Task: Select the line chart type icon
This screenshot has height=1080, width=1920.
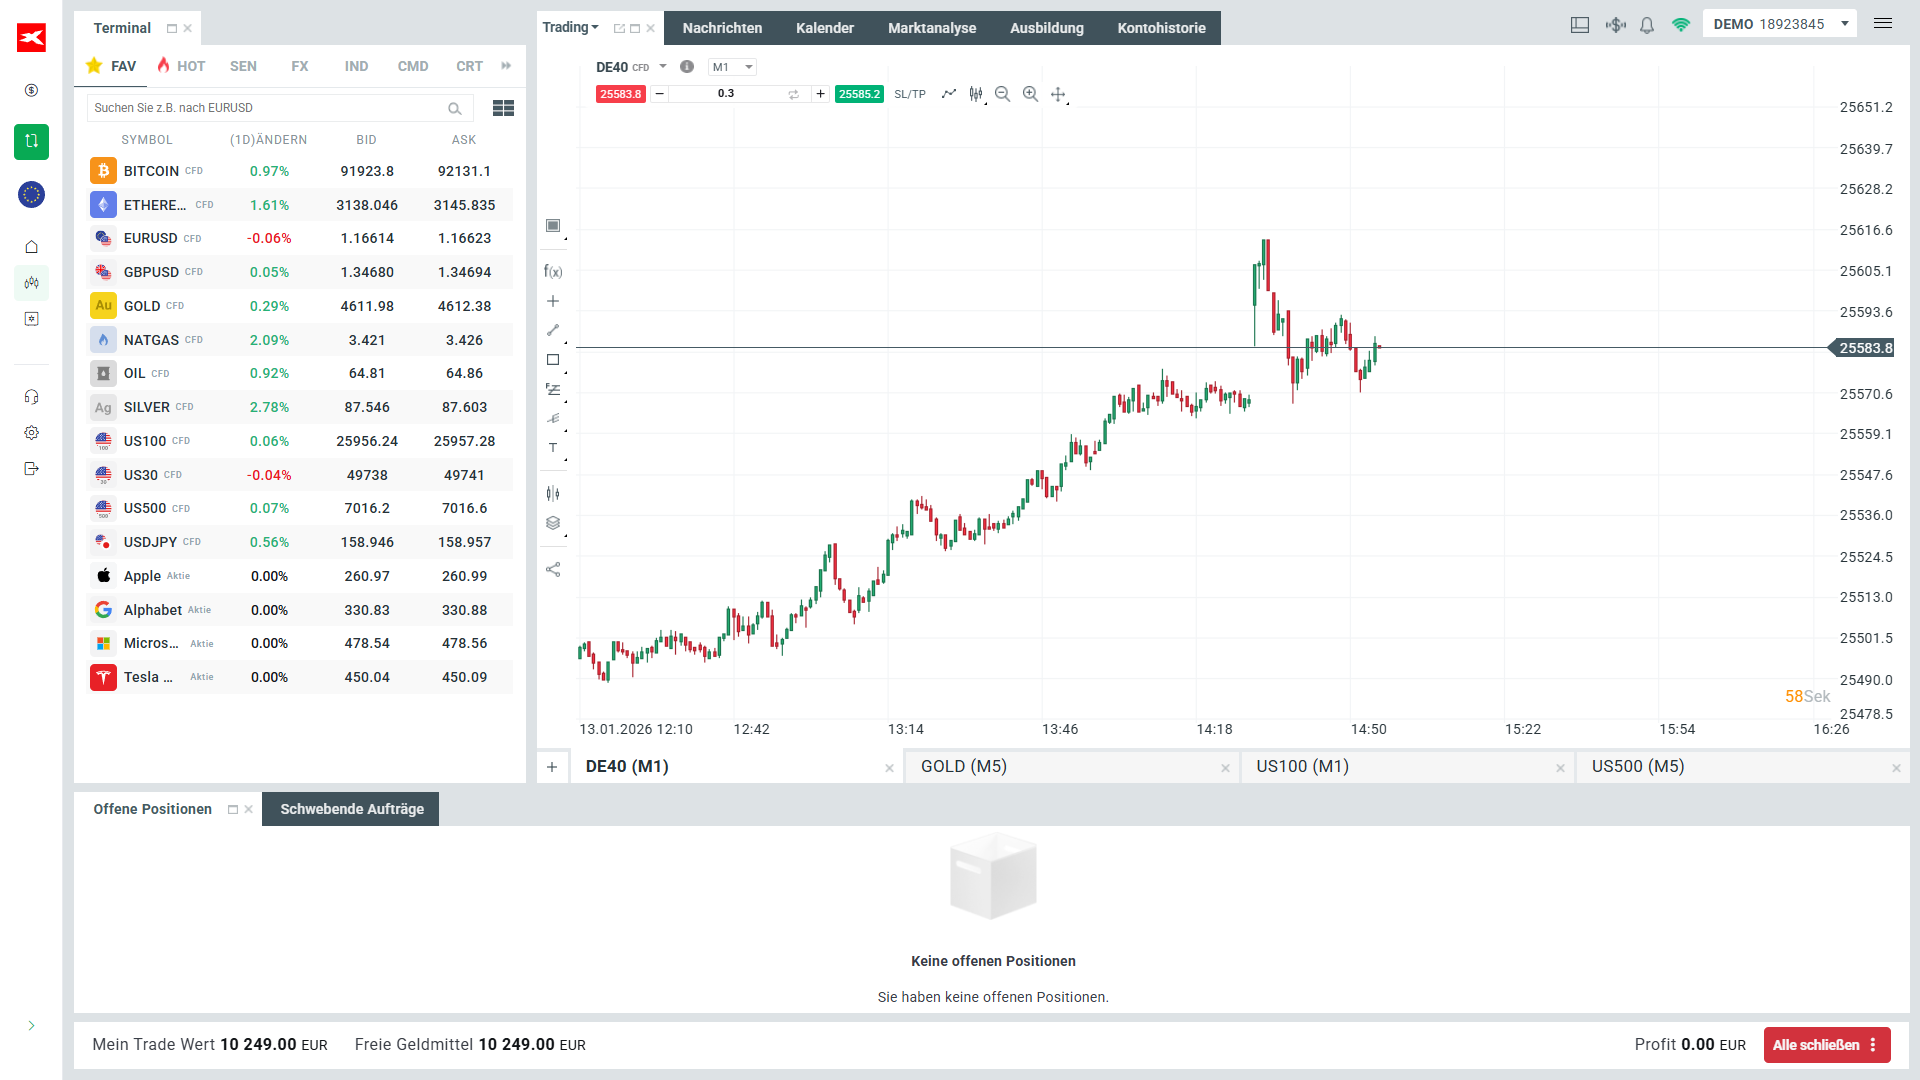Action: coord(948,94)
